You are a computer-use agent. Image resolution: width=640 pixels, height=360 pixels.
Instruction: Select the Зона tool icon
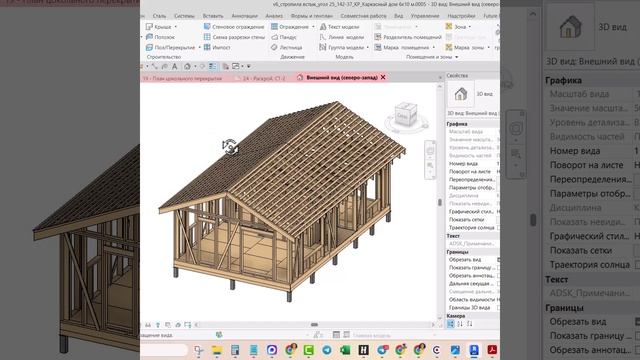coord(449,27)
